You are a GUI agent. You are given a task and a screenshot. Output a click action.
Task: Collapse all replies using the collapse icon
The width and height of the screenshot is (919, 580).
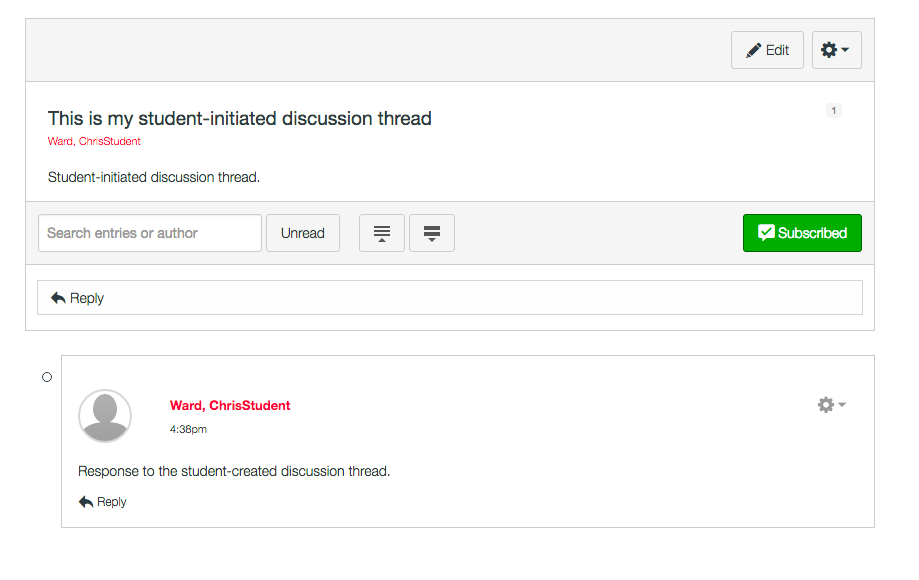point(381,233)
